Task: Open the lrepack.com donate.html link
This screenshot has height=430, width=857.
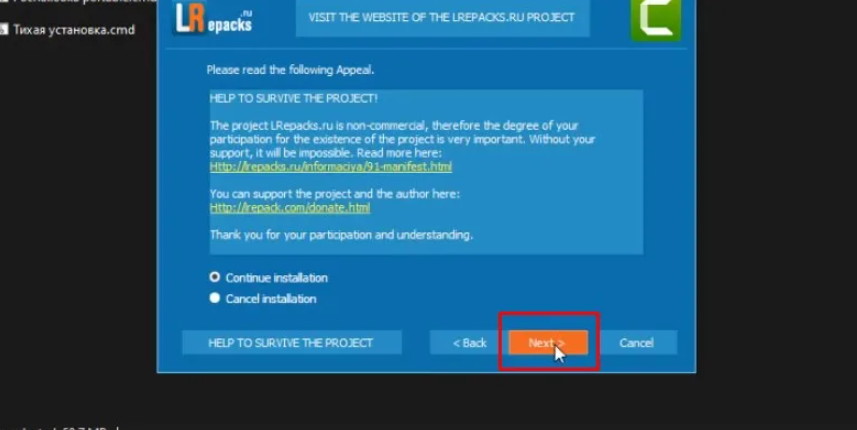Action: (290, 208)
